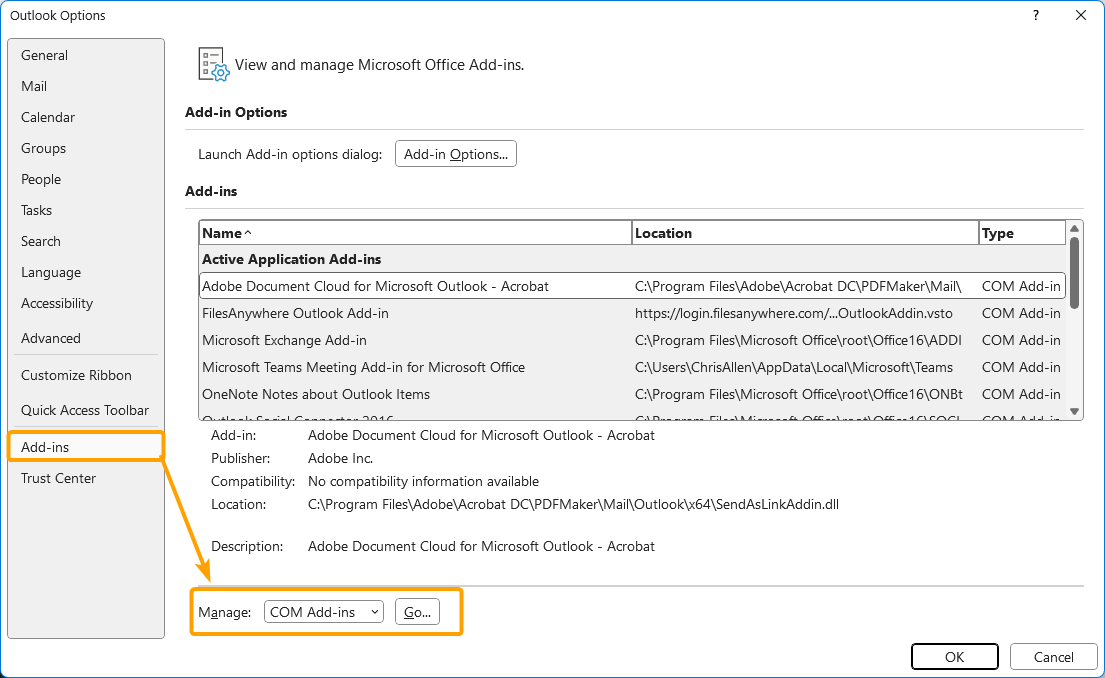Select Microsoft Exchange Add-in row
This screenshot has width=1105, height=678.
(632, 340)
